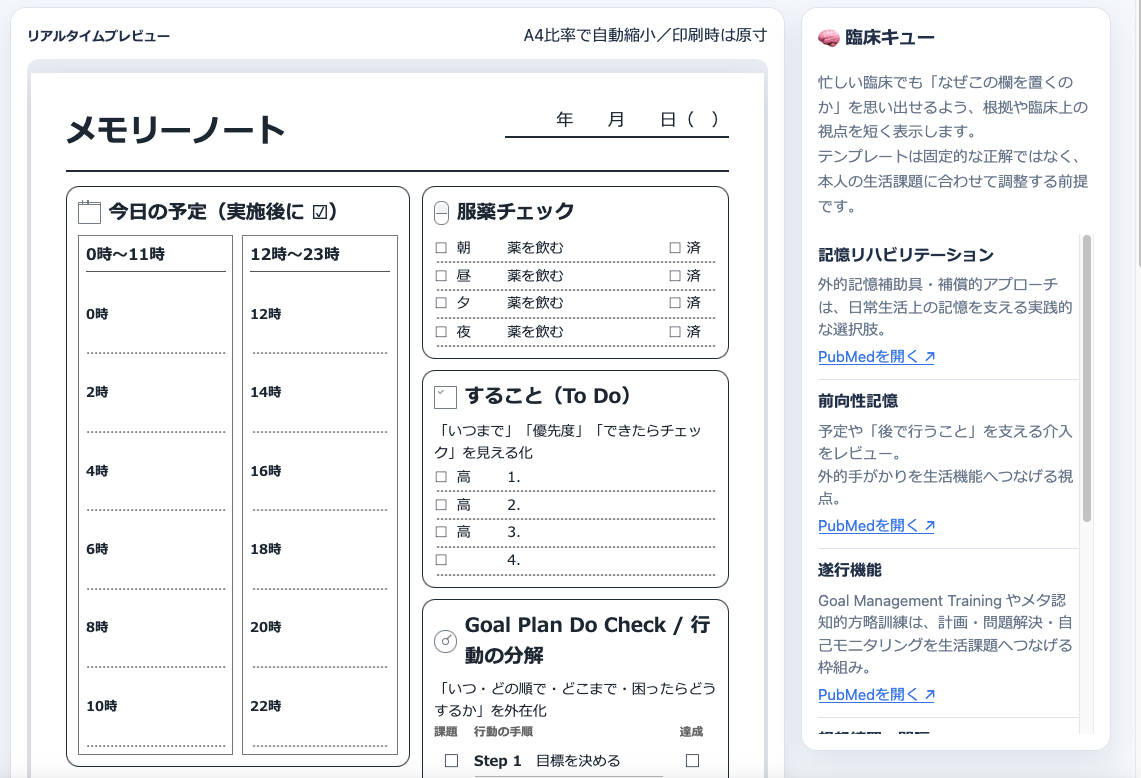Open the PubMed link under 前向性記憶
Image resolution: width=1141 pixels, height=778 pixels.
coord(876,525)
